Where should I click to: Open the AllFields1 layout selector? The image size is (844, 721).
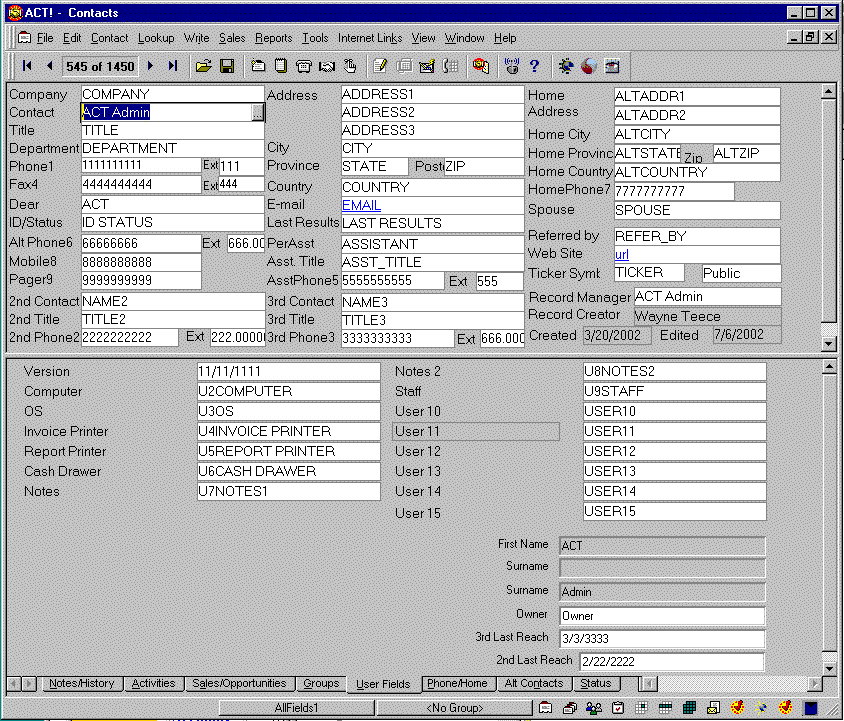[x=297, y=708]
